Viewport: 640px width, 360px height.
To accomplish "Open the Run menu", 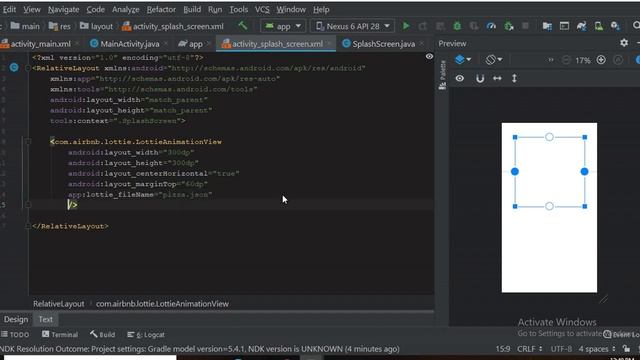I will (215, 9).
